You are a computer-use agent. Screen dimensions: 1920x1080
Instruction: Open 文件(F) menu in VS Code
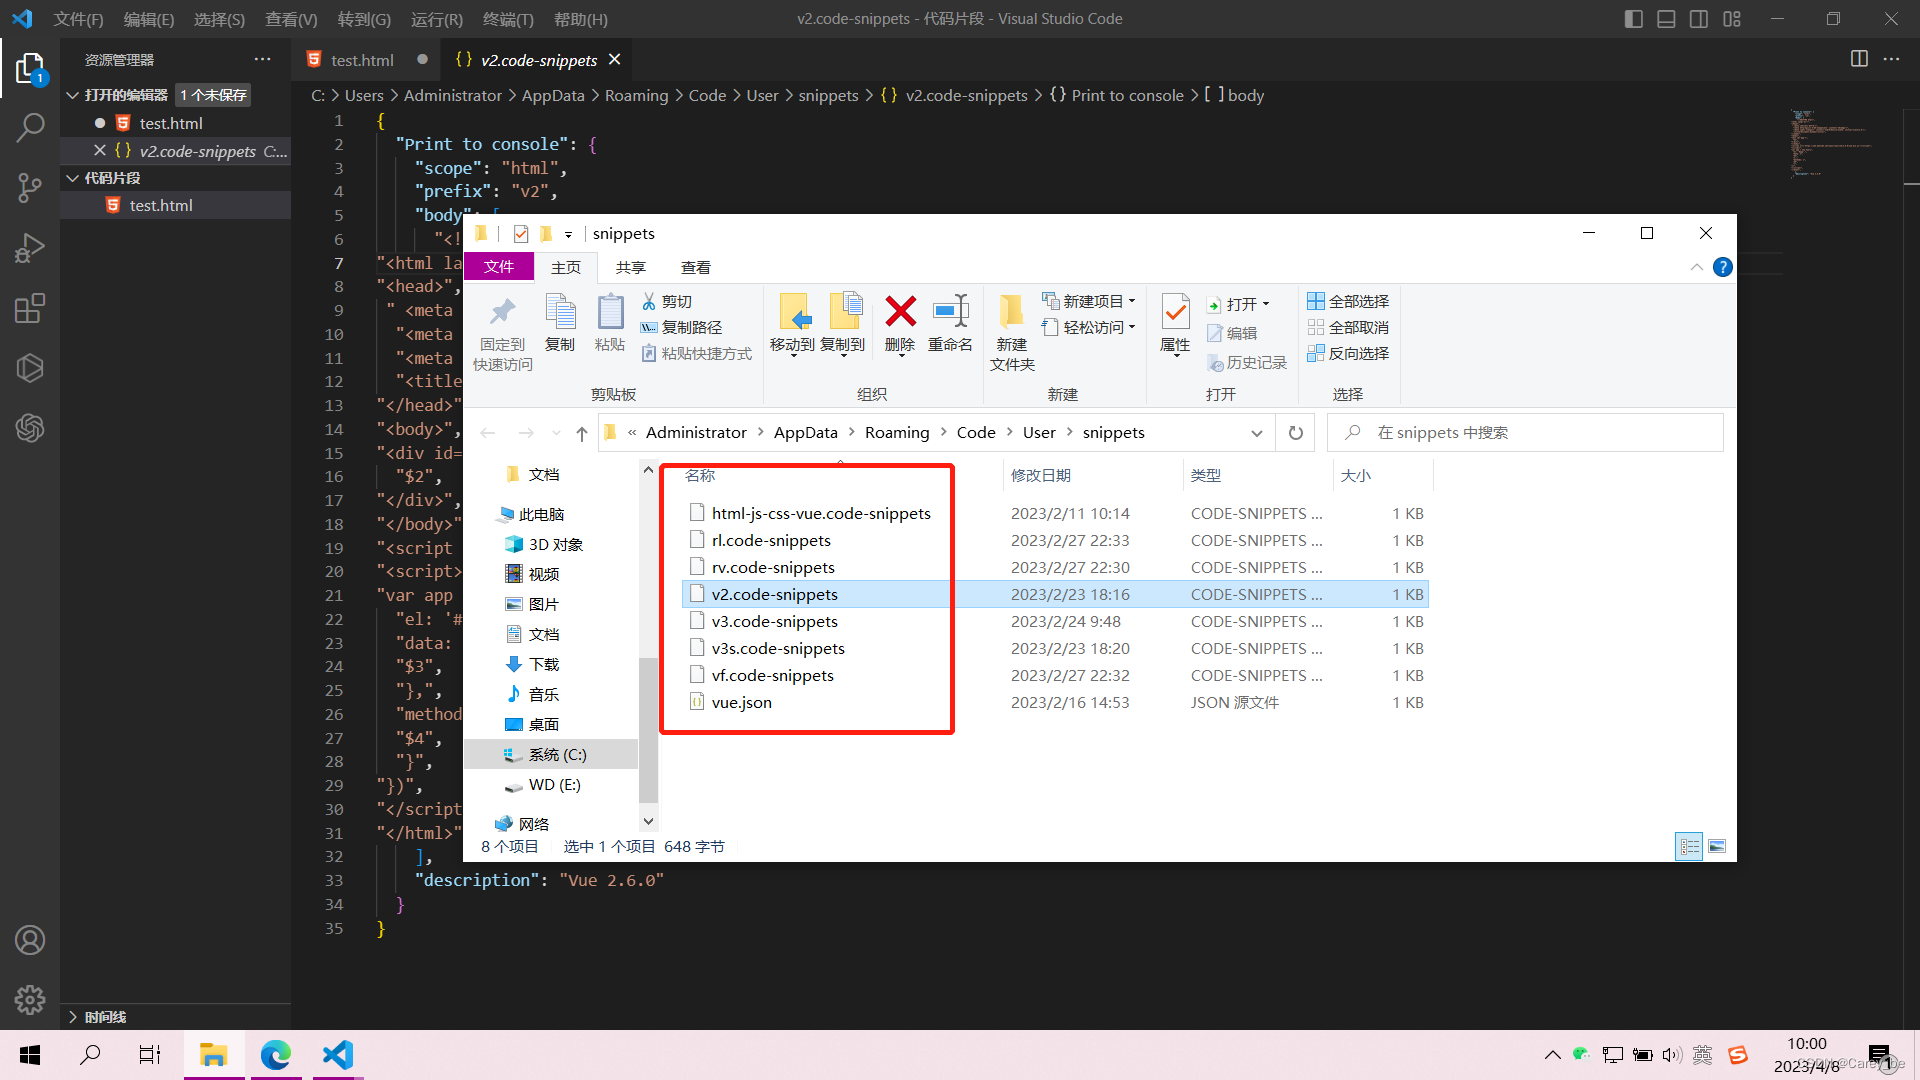tap(78, 19)
